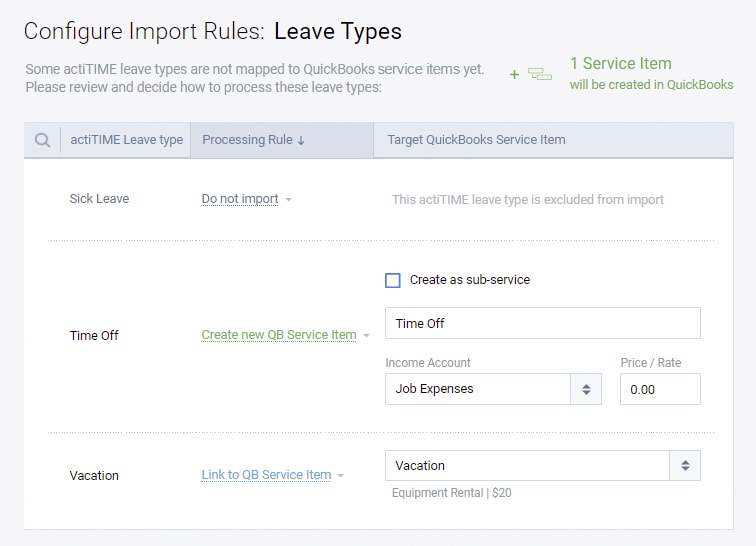Click the 'Income Account' field label

428,363
